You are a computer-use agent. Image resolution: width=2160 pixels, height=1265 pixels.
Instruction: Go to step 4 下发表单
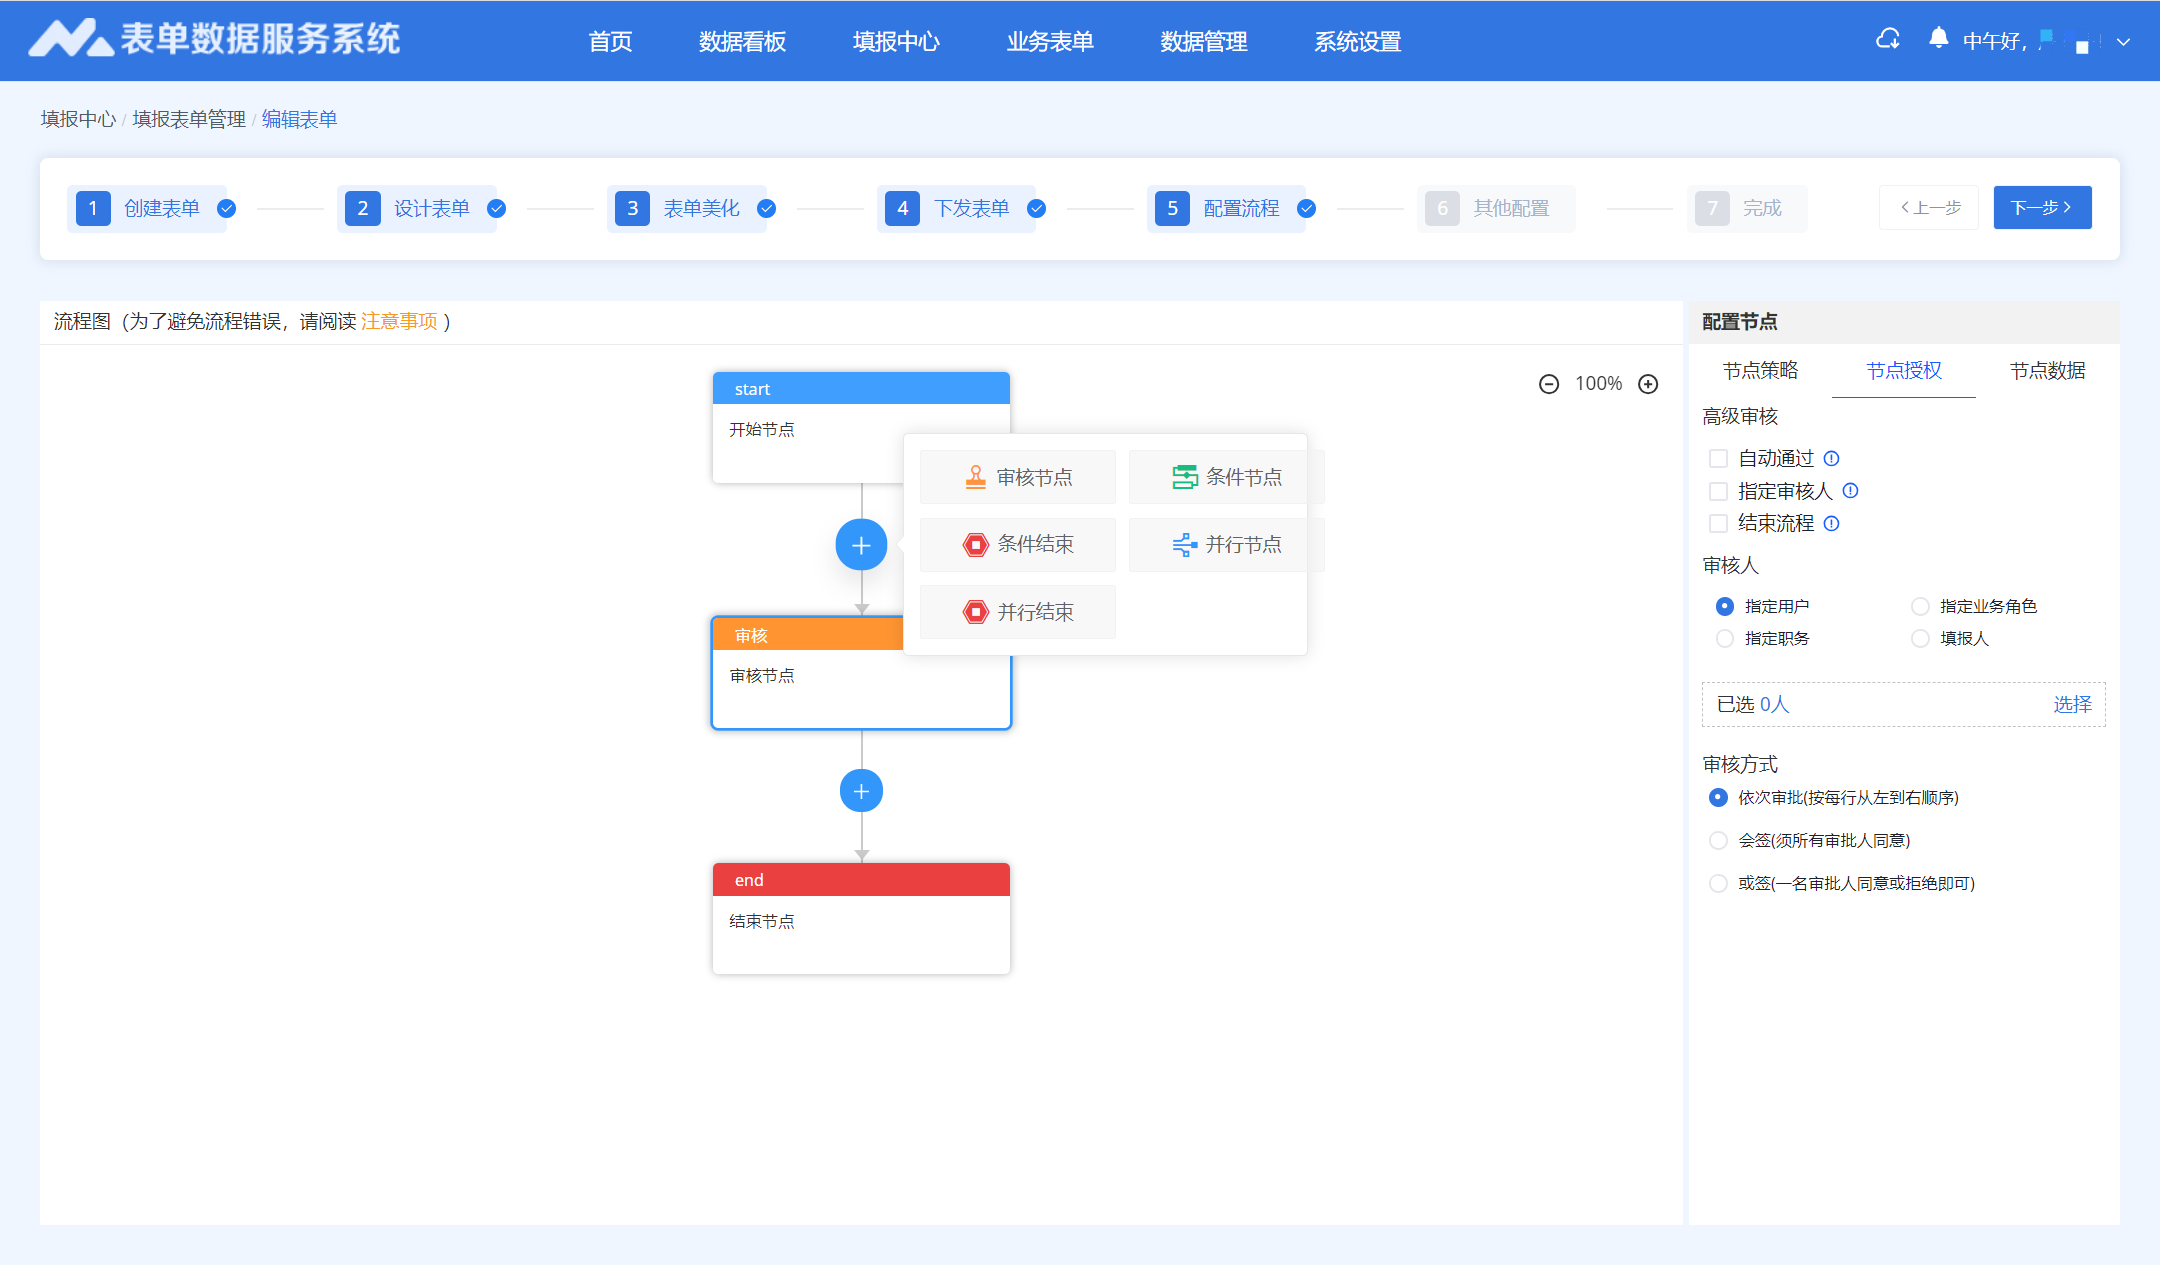957,208
